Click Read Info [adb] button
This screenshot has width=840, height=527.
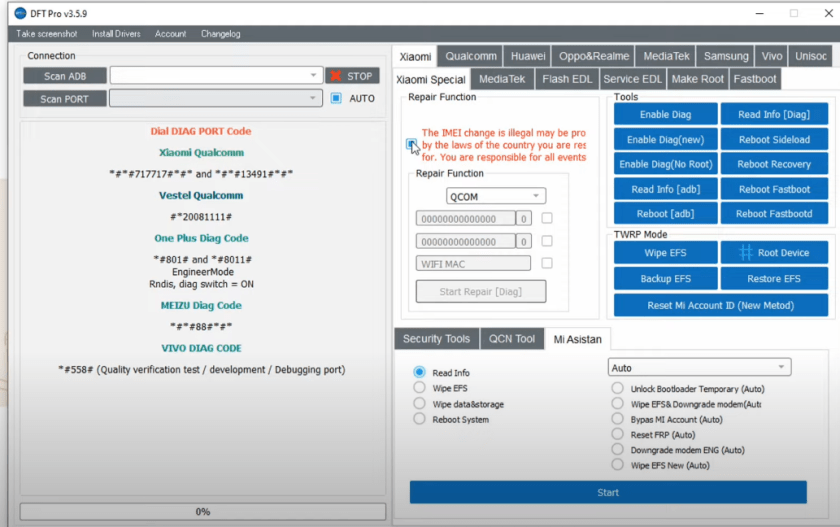pos(665,189)
